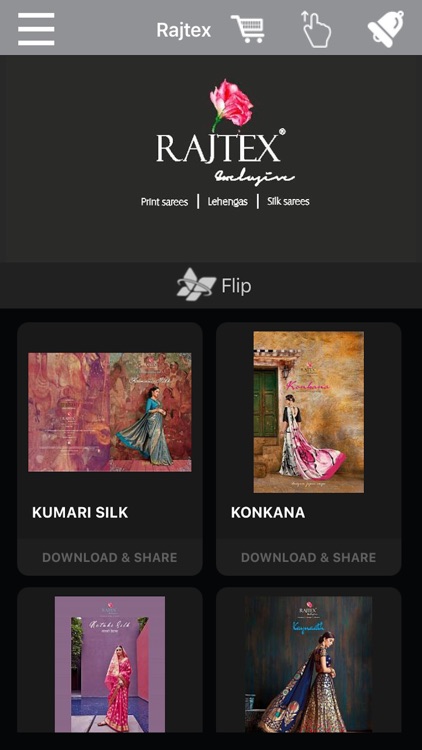The image size is (422, 750).
Task: Download & Share the Kumari Silk catalog
Action: (110, 557)
